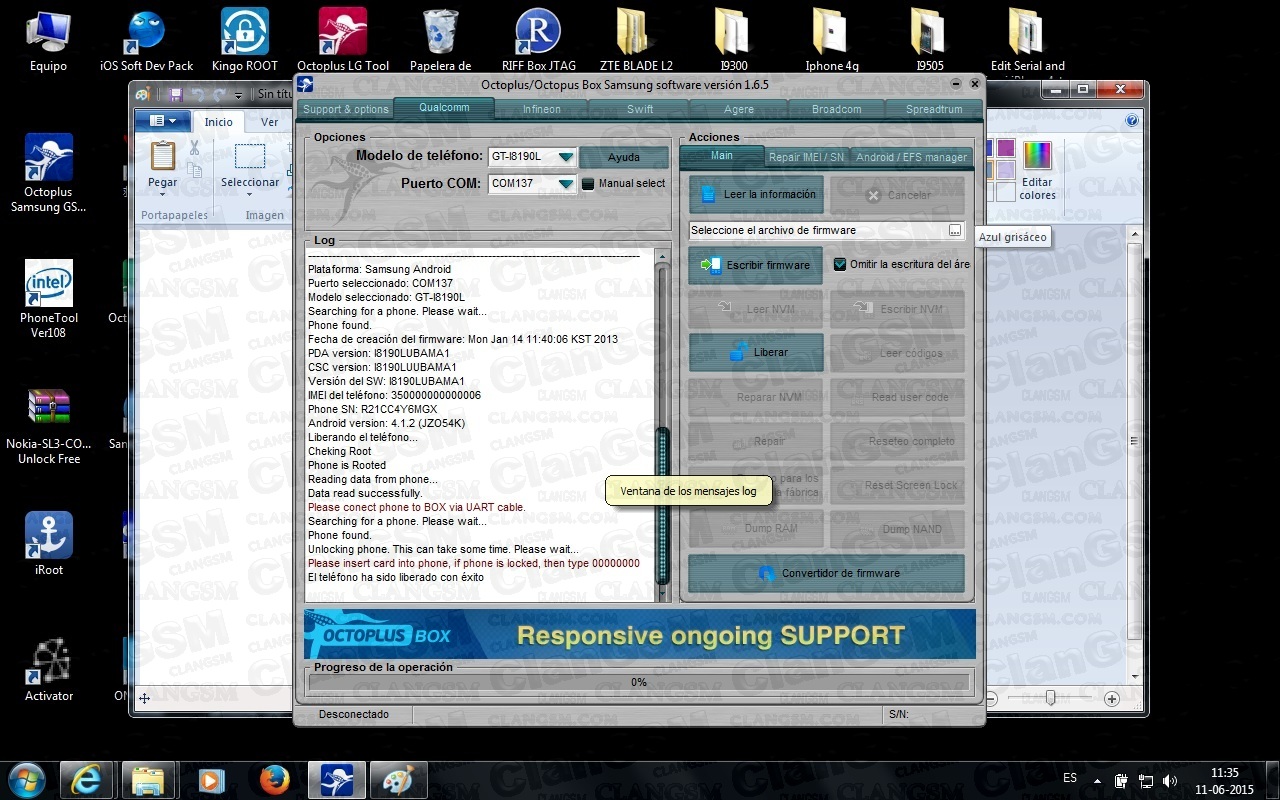
Task: Select the Main actions tab
Action: (x=721, y=156)
